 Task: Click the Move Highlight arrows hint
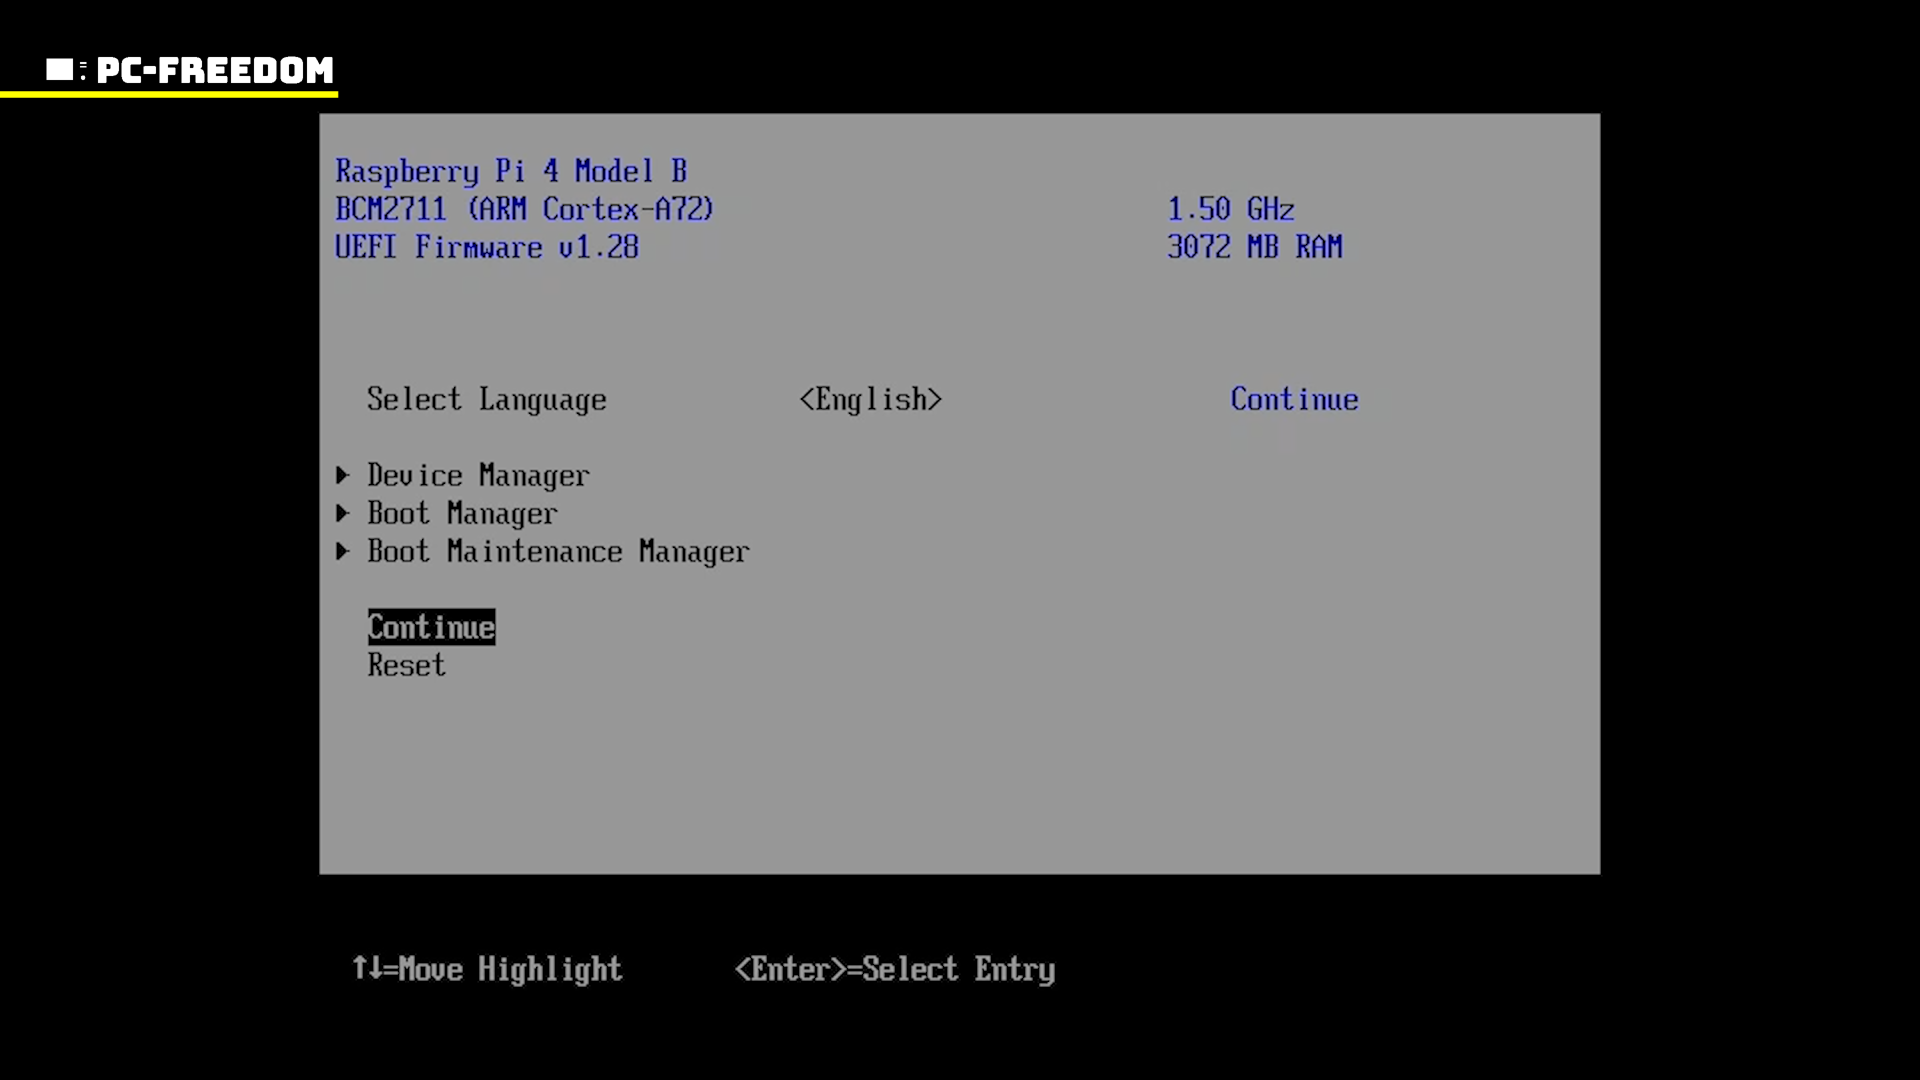click(487, 969)
